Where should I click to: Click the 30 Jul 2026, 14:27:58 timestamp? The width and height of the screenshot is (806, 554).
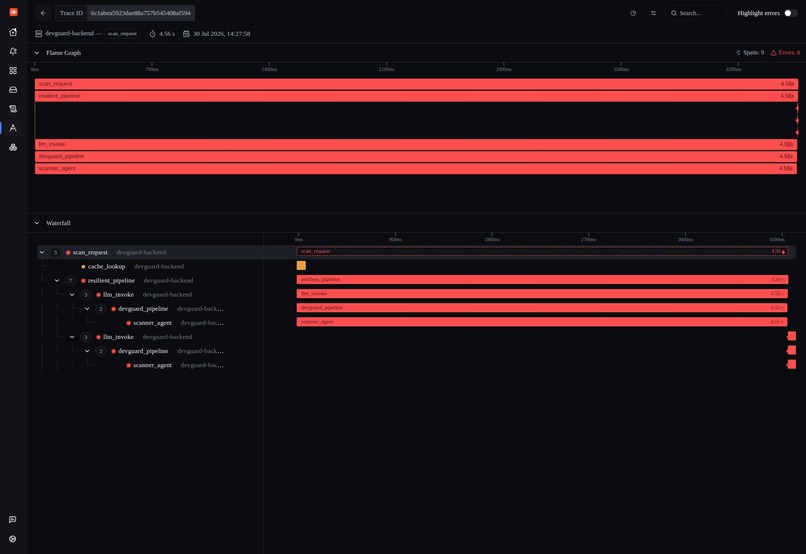[x=222, y=33]
